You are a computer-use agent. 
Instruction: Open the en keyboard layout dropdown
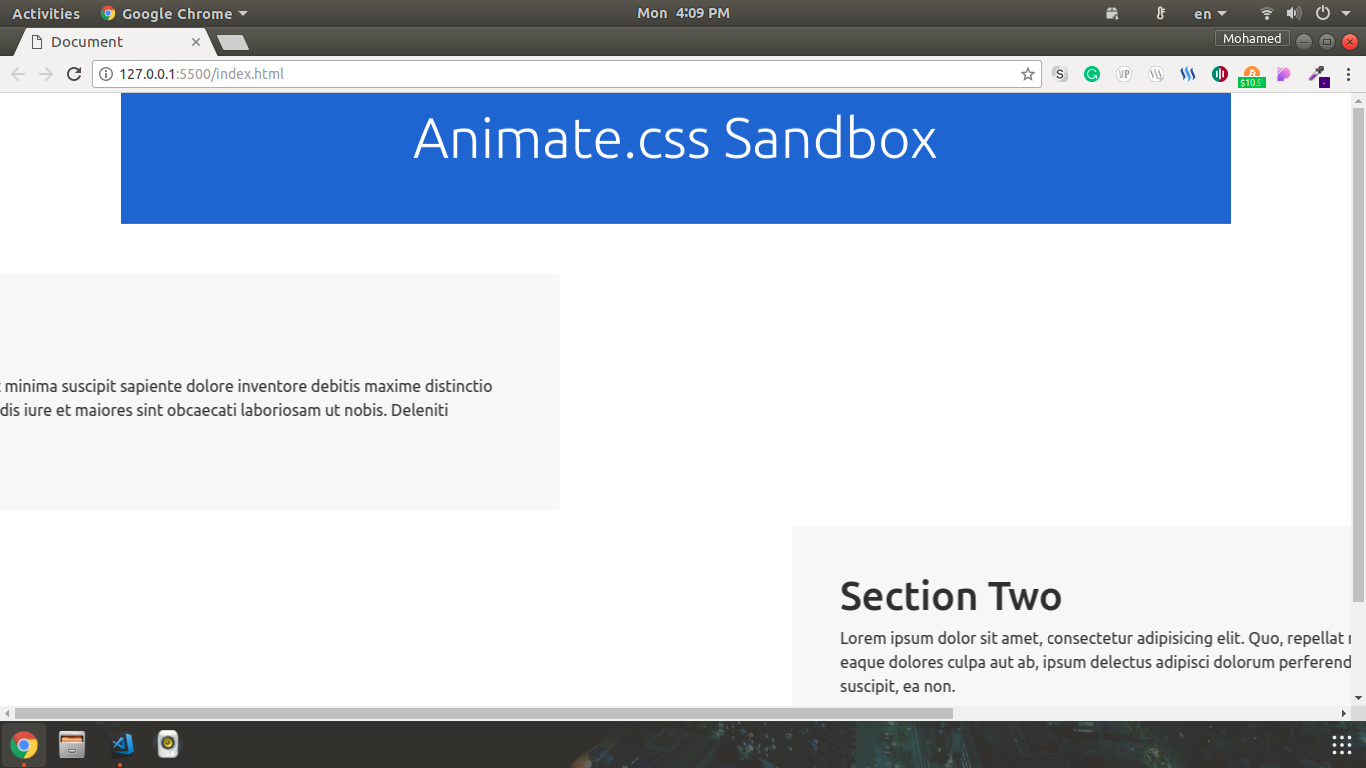click(x=1210, y=14)
